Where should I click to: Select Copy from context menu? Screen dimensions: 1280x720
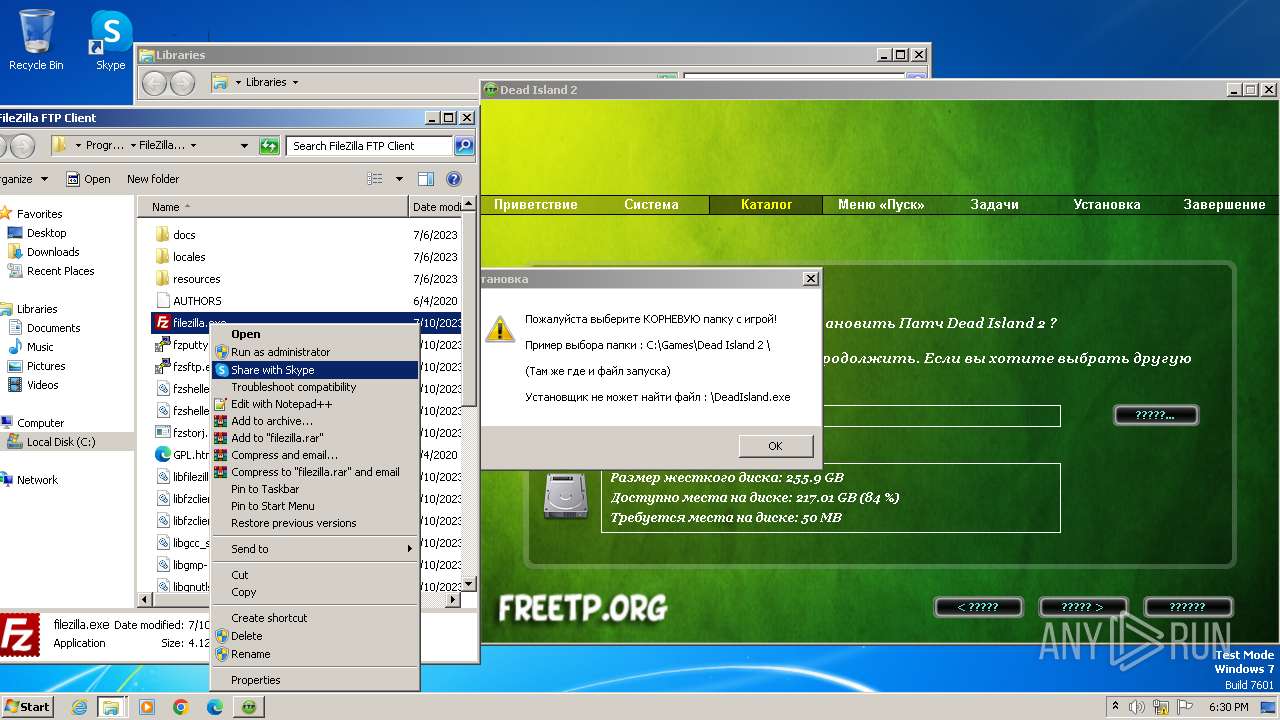(x=314, y=592)
